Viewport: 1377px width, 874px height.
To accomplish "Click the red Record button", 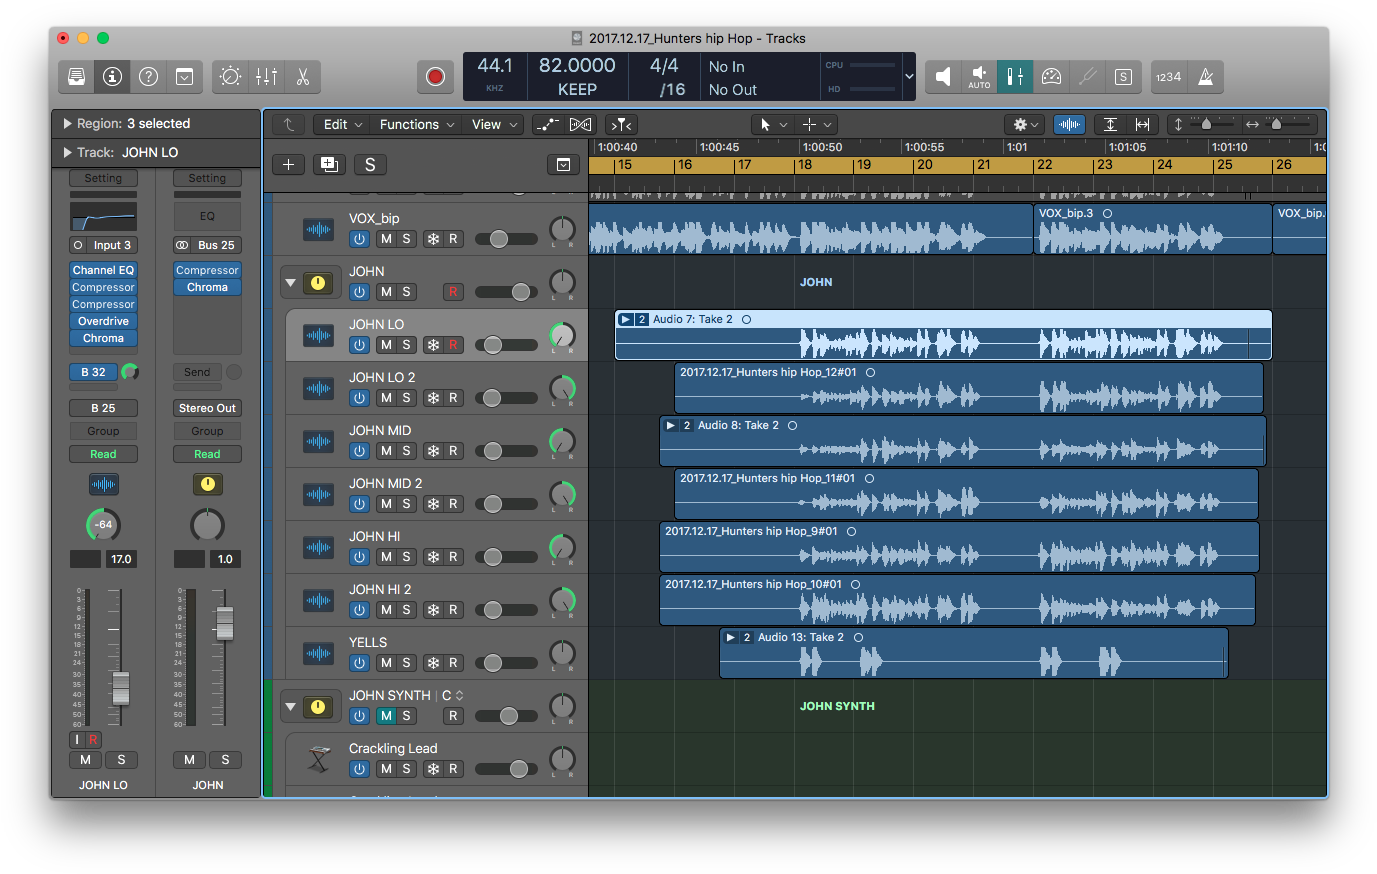I will click(x=435, y=77).
